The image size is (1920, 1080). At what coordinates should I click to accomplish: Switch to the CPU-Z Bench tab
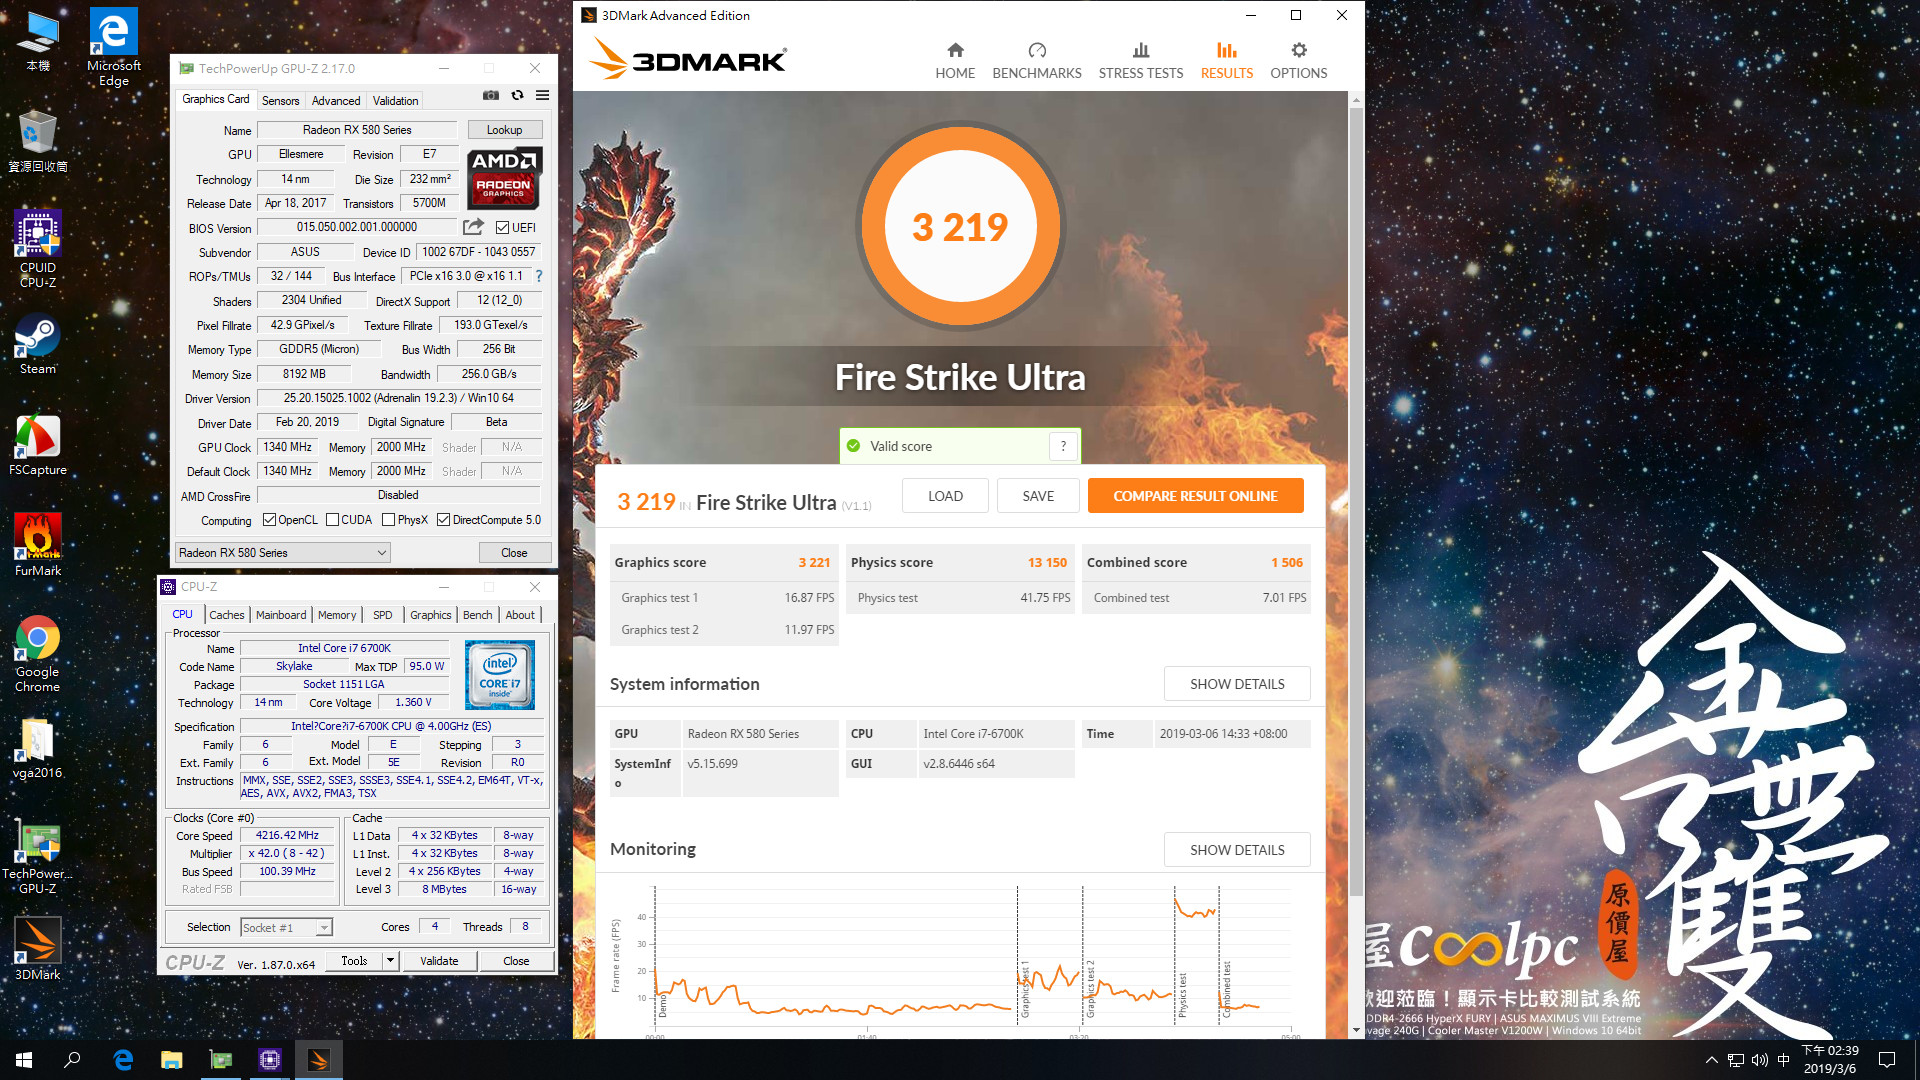click(x=477, y=615)
